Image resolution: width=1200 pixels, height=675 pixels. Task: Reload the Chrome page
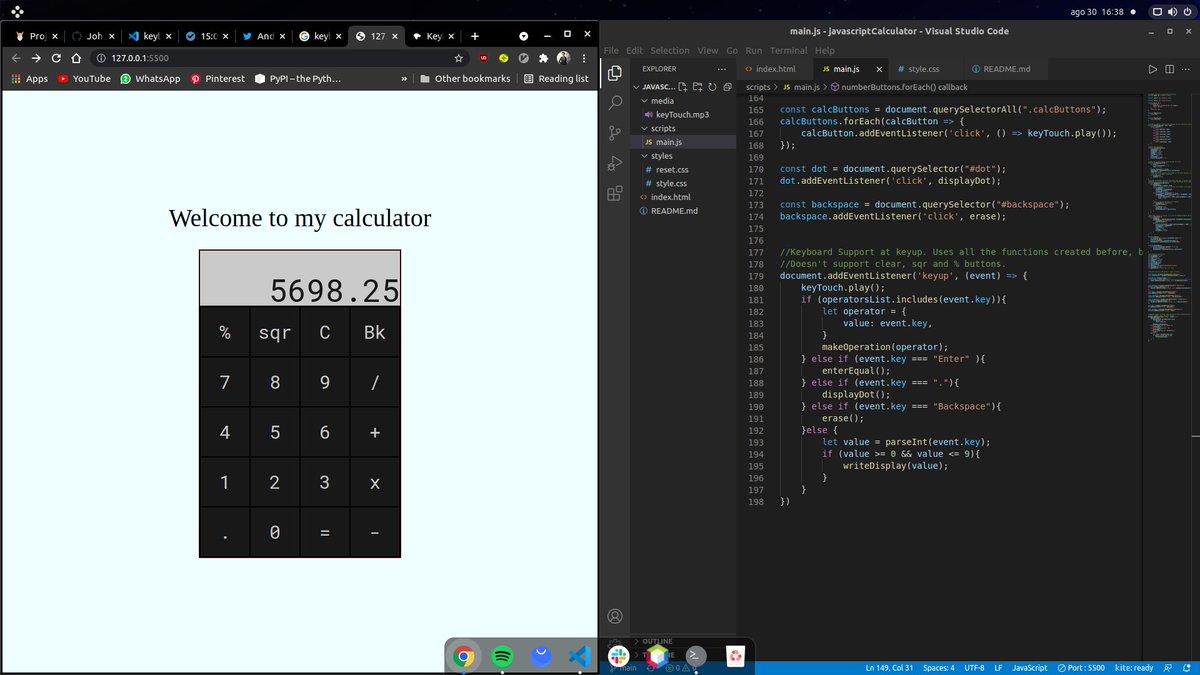pos(56,58)
